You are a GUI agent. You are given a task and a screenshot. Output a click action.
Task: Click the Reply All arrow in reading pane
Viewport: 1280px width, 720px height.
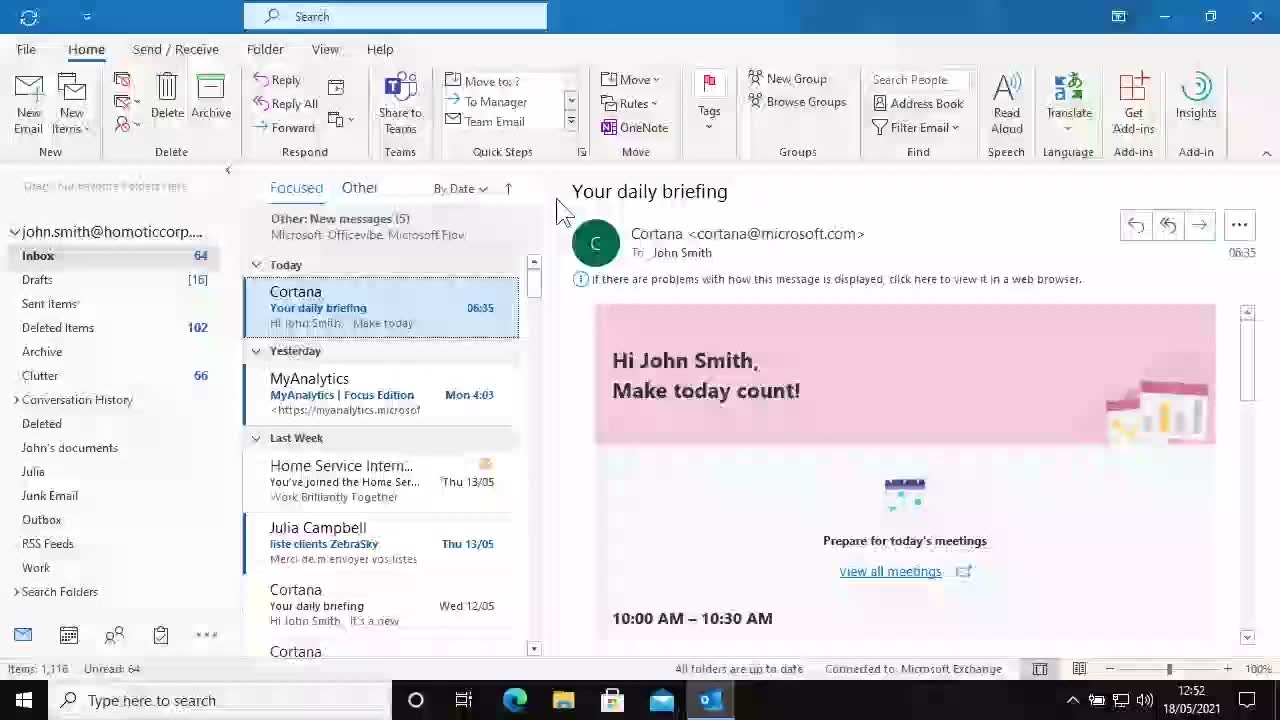(x=1167, y=225)
